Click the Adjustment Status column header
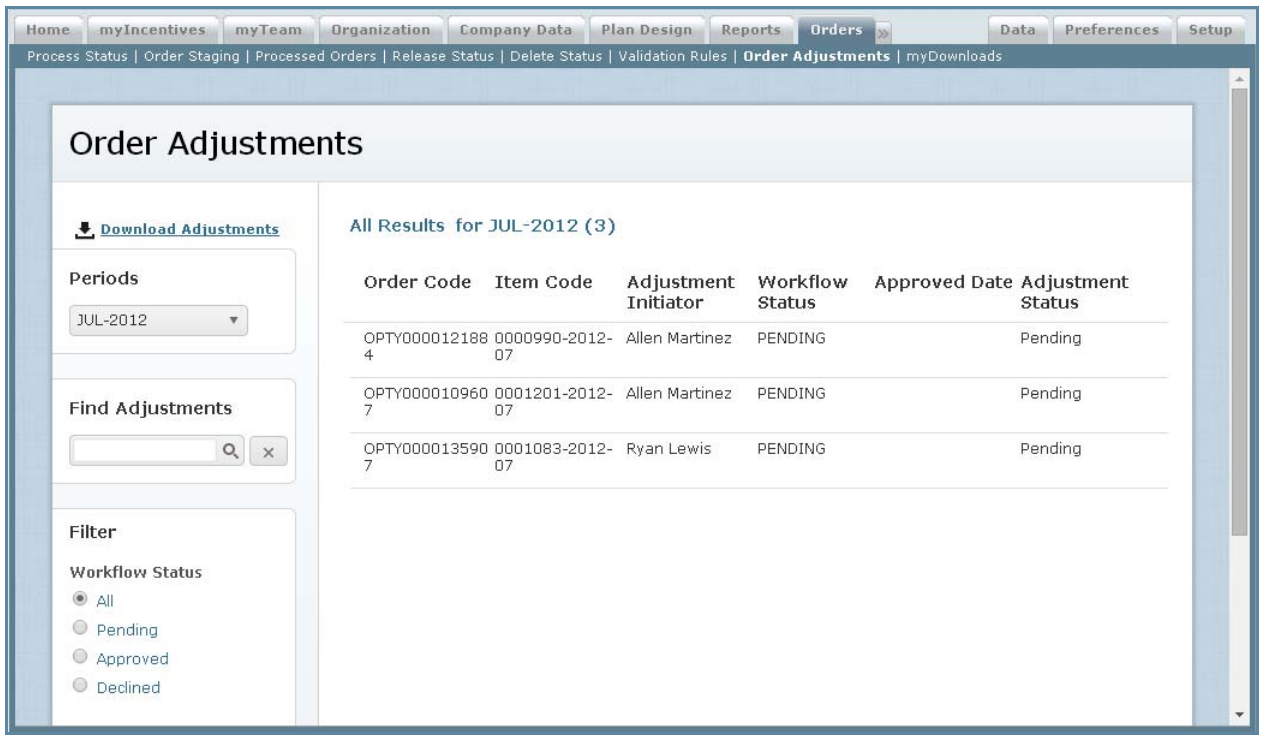This screenshot has height=738, width=1264. tap(1076, 291)
